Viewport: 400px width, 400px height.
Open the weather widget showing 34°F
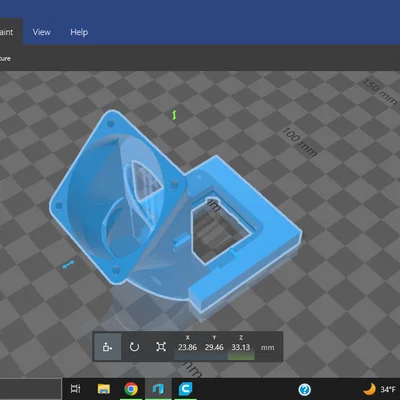[x=379, y=389]
